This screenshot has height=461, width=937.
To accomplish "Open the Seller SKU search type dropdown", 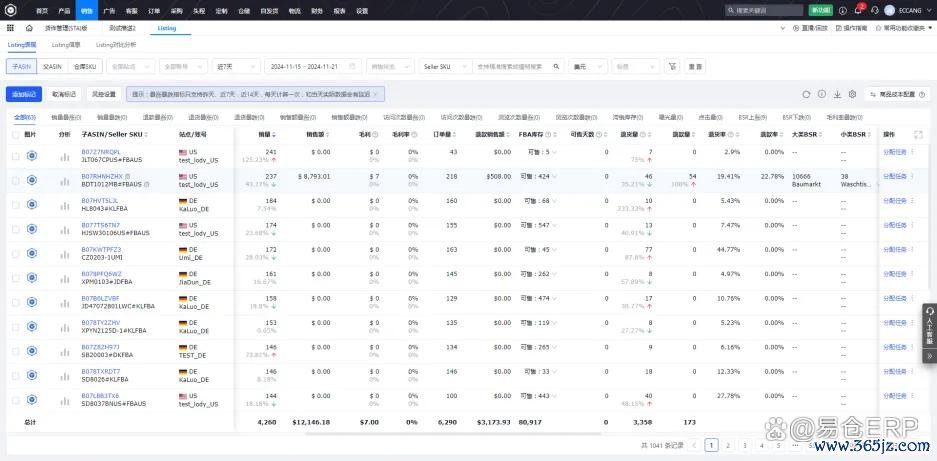I will [x=445, y=66].
